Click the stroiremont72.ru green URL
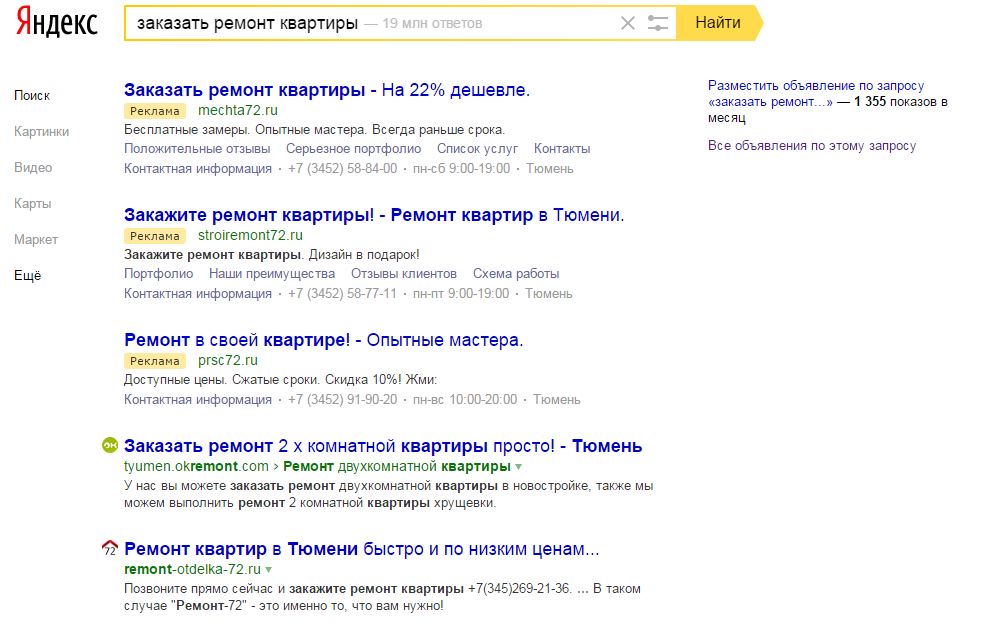 (x=250, y=236)
